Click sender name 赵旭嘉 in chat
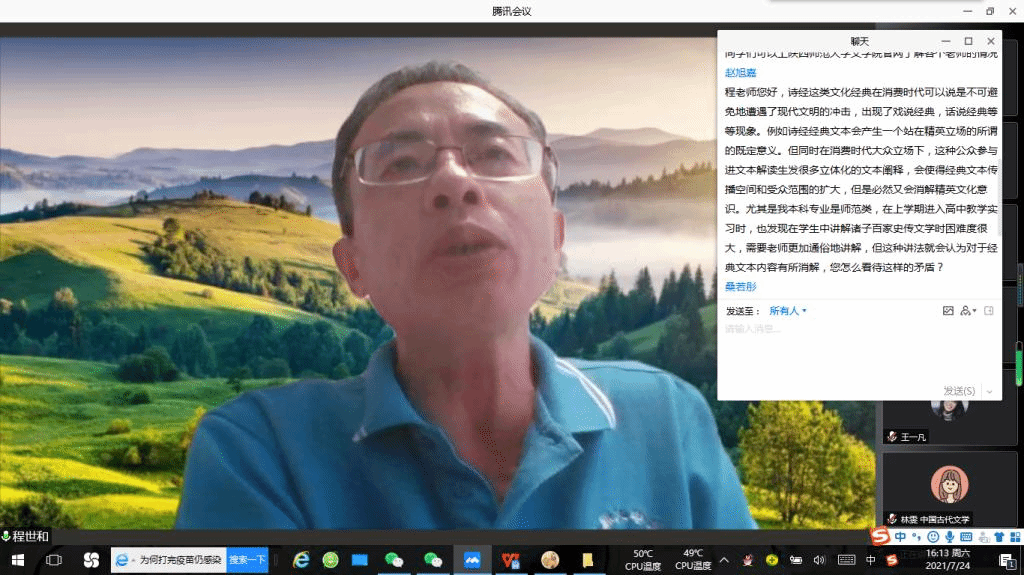 click(740, 73)
